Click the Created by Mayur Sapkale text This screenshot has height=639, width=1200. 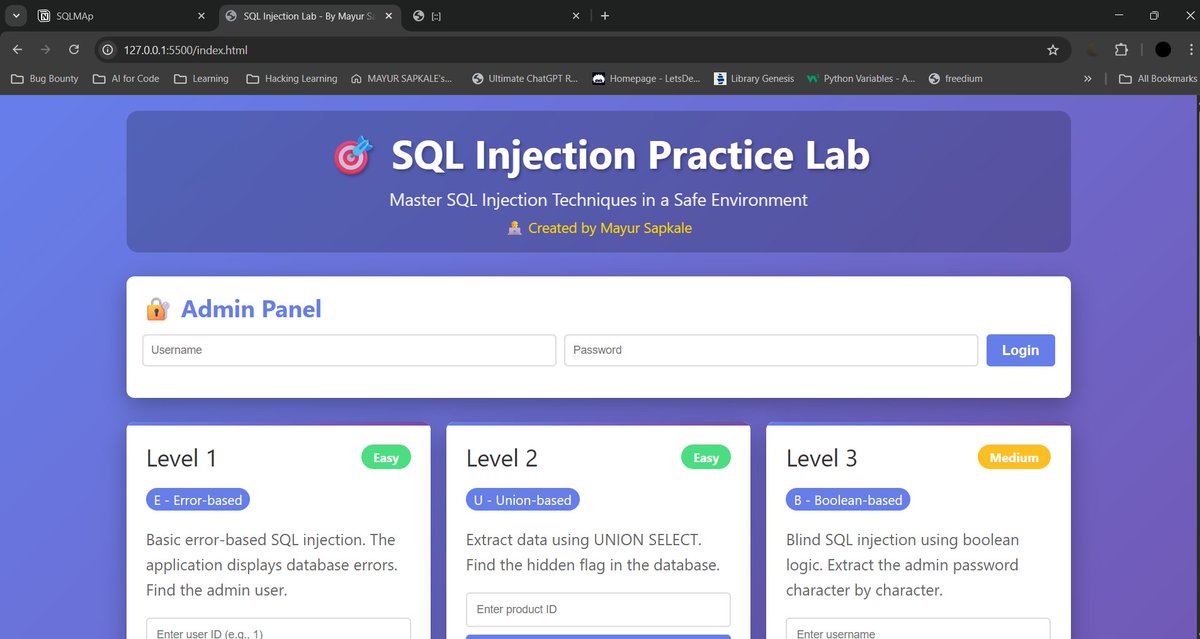(610, 228)
